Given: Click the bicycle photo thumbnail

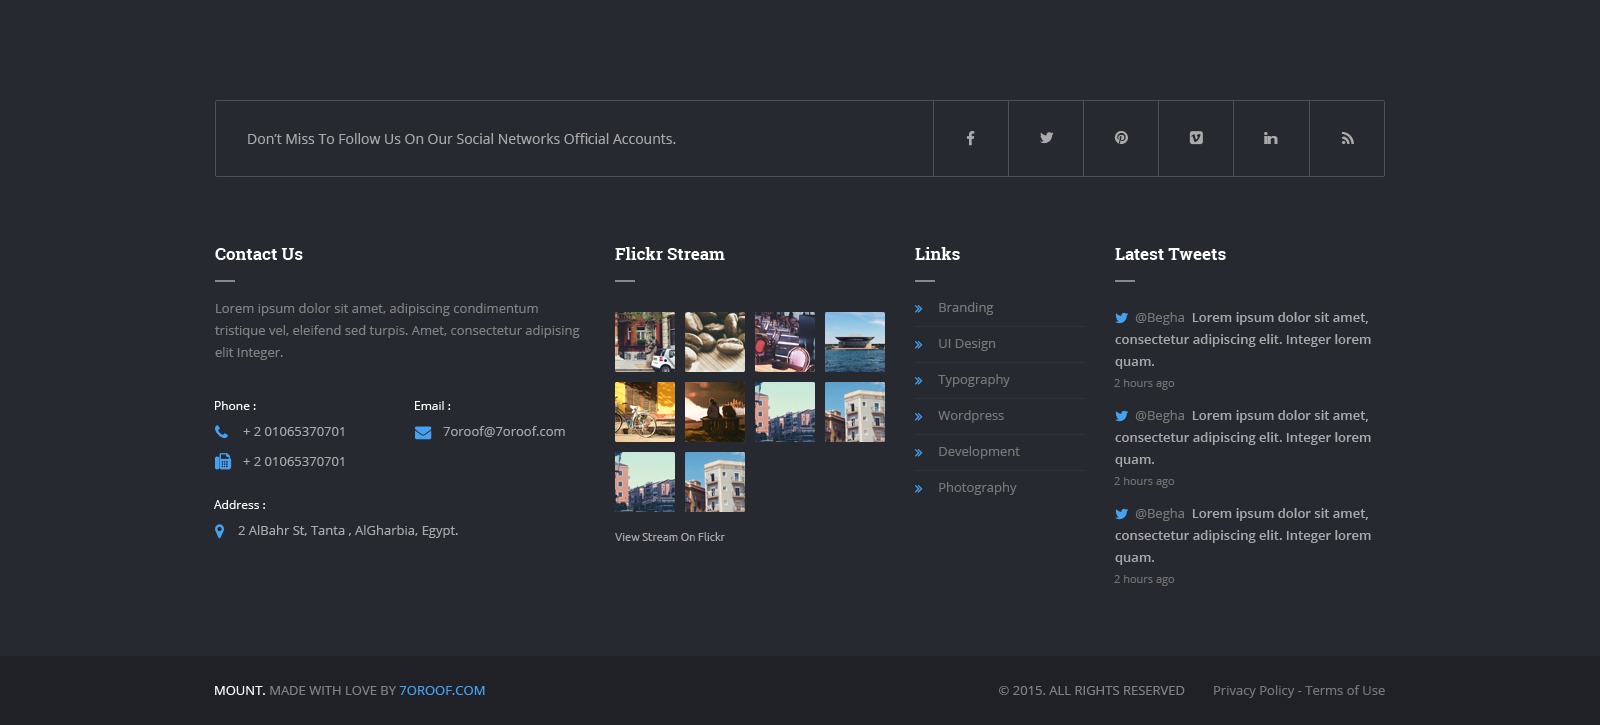Looking at the screenshot, I should point(644,412).
